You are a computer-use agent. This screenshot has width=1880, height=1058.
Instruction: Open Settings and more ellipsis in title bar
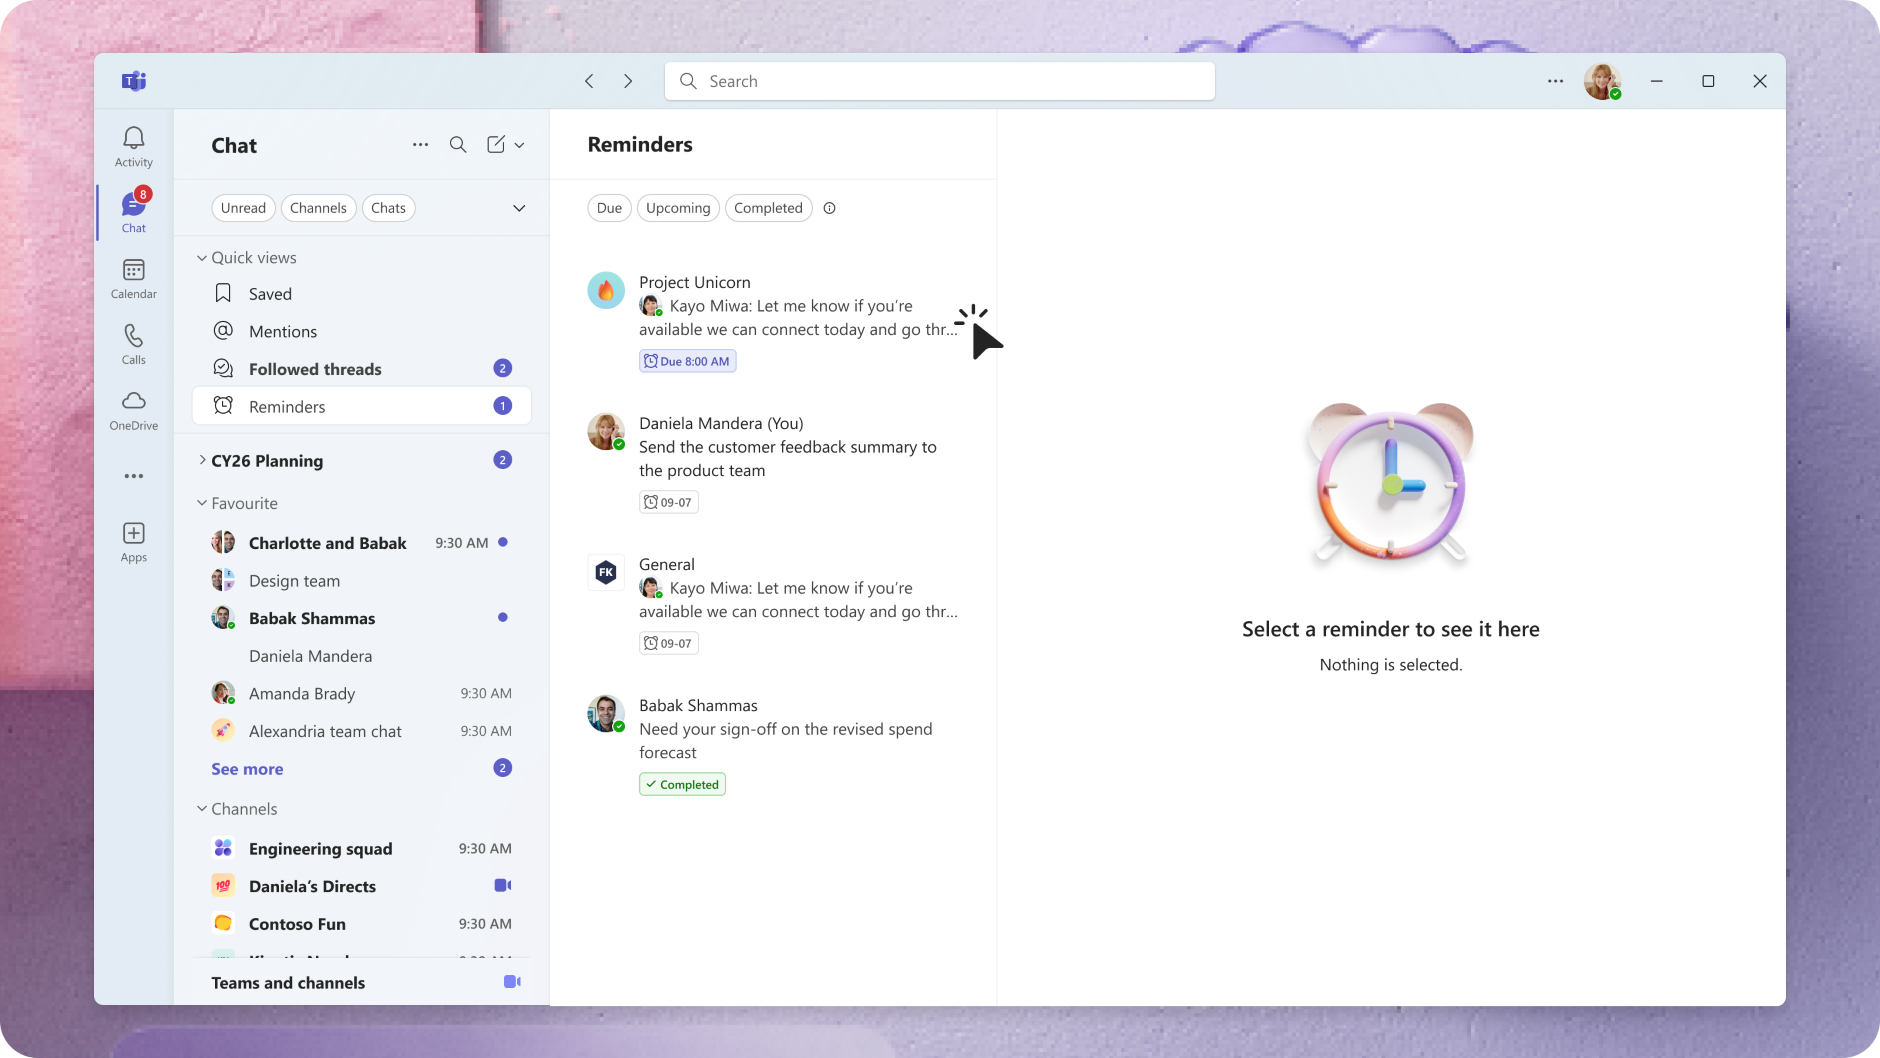pyautogui.click(x=1555, y=81)
